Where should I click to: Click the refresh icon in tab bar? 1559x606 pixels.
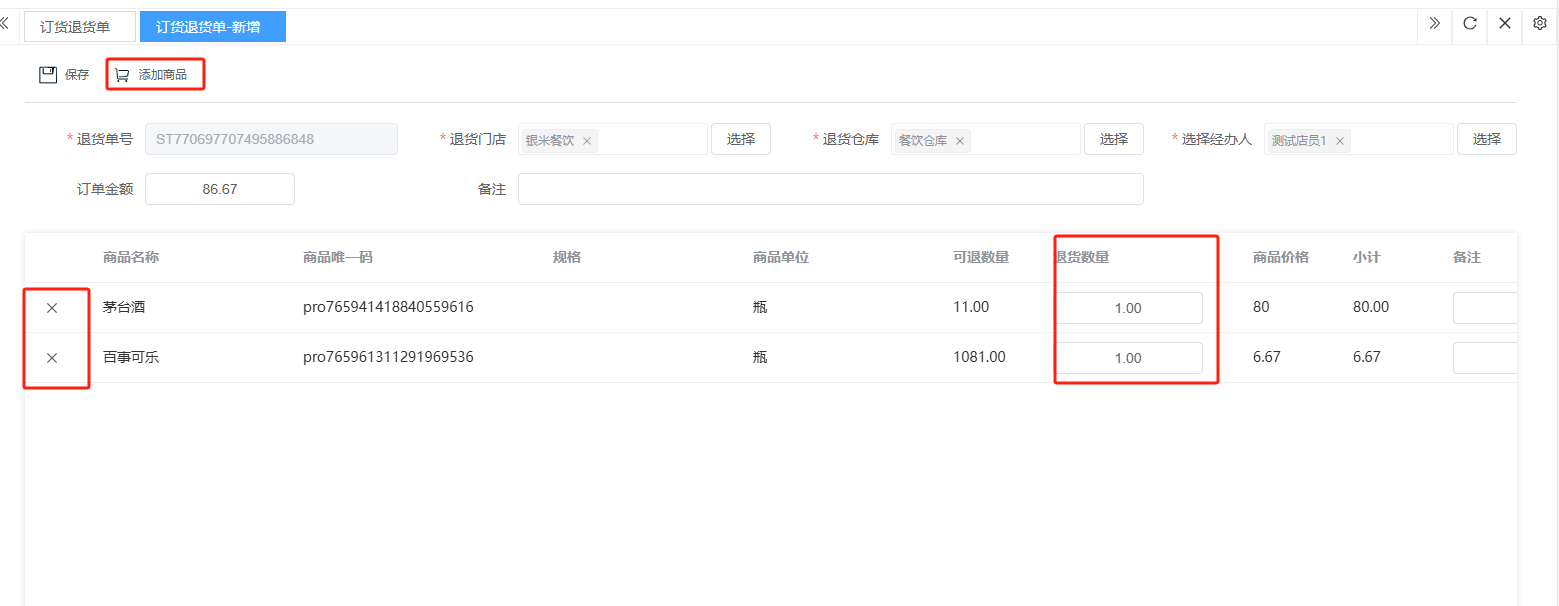point(1470,24)
